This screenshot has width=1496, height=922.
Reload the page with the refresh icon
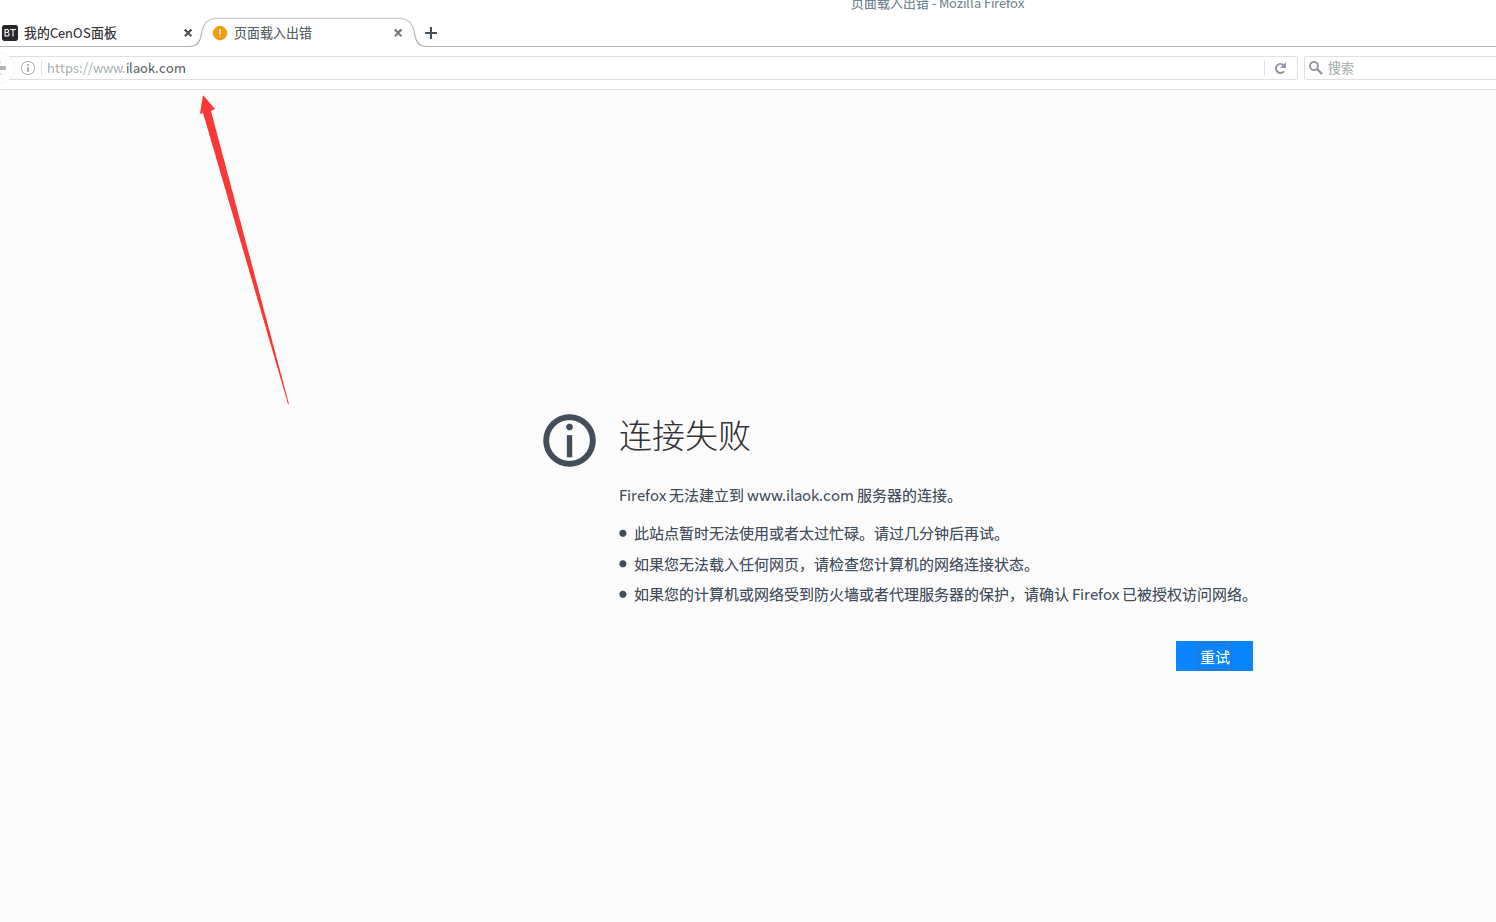pyautogui.click(x=1280, y=68)
